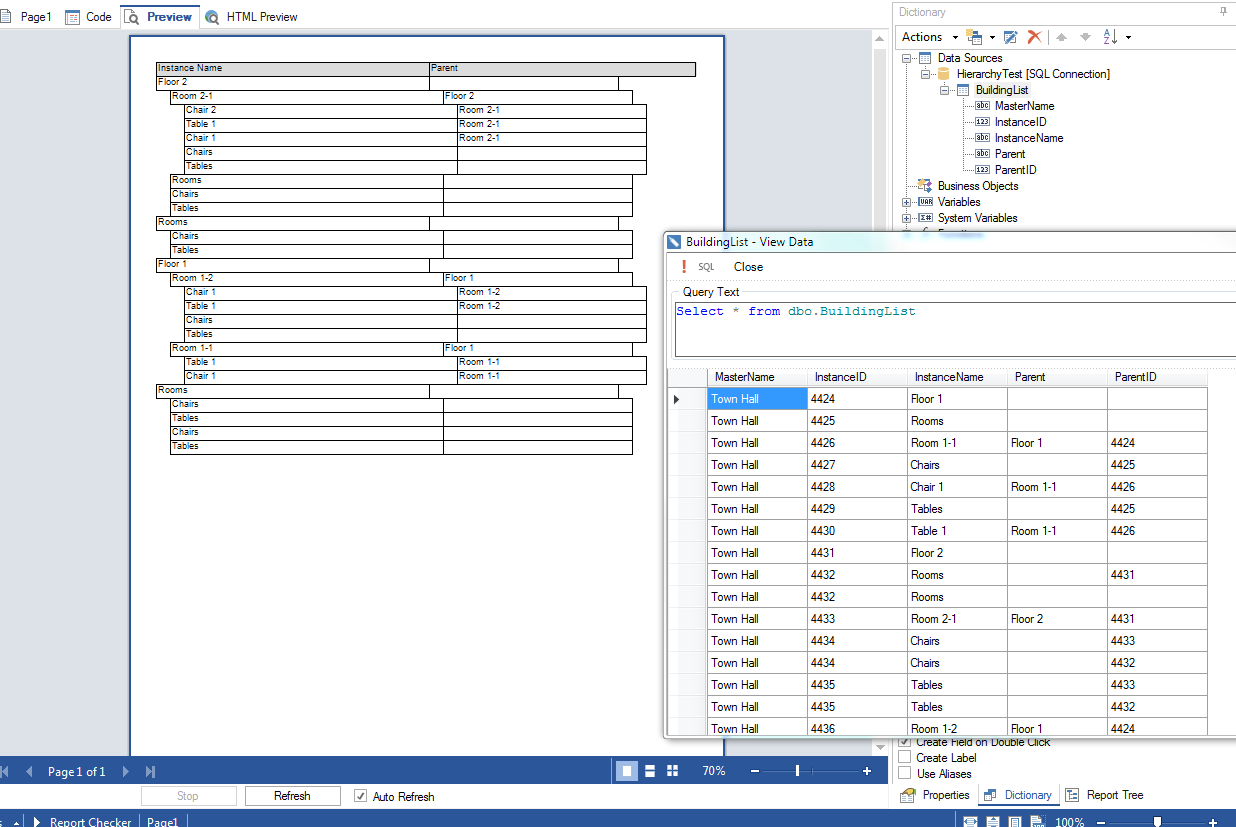Switch to the Page1 tab
Viewport: 1236px width, 827px height.
[27, 17]
